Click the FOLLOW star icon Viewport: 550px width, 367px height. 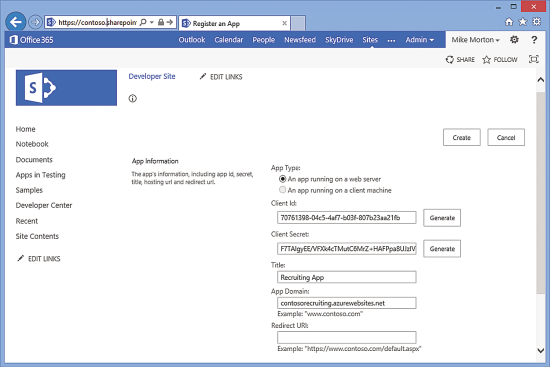(x=487, y=60)
